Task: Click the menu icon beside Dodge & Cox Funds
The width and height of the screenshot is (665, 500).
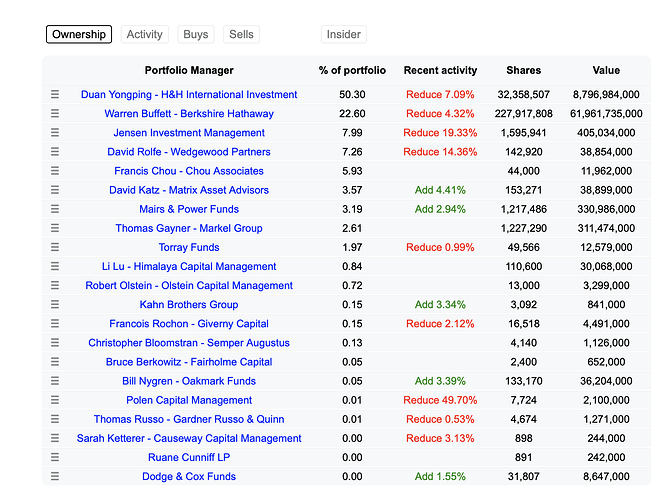Action: coord(55,476)
